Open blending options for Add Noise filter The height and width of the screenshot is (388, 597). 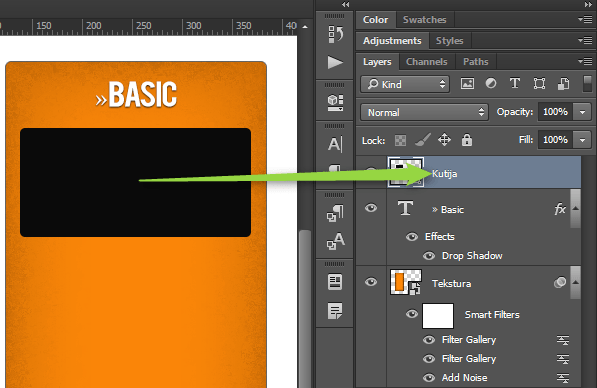coord(563,378)
